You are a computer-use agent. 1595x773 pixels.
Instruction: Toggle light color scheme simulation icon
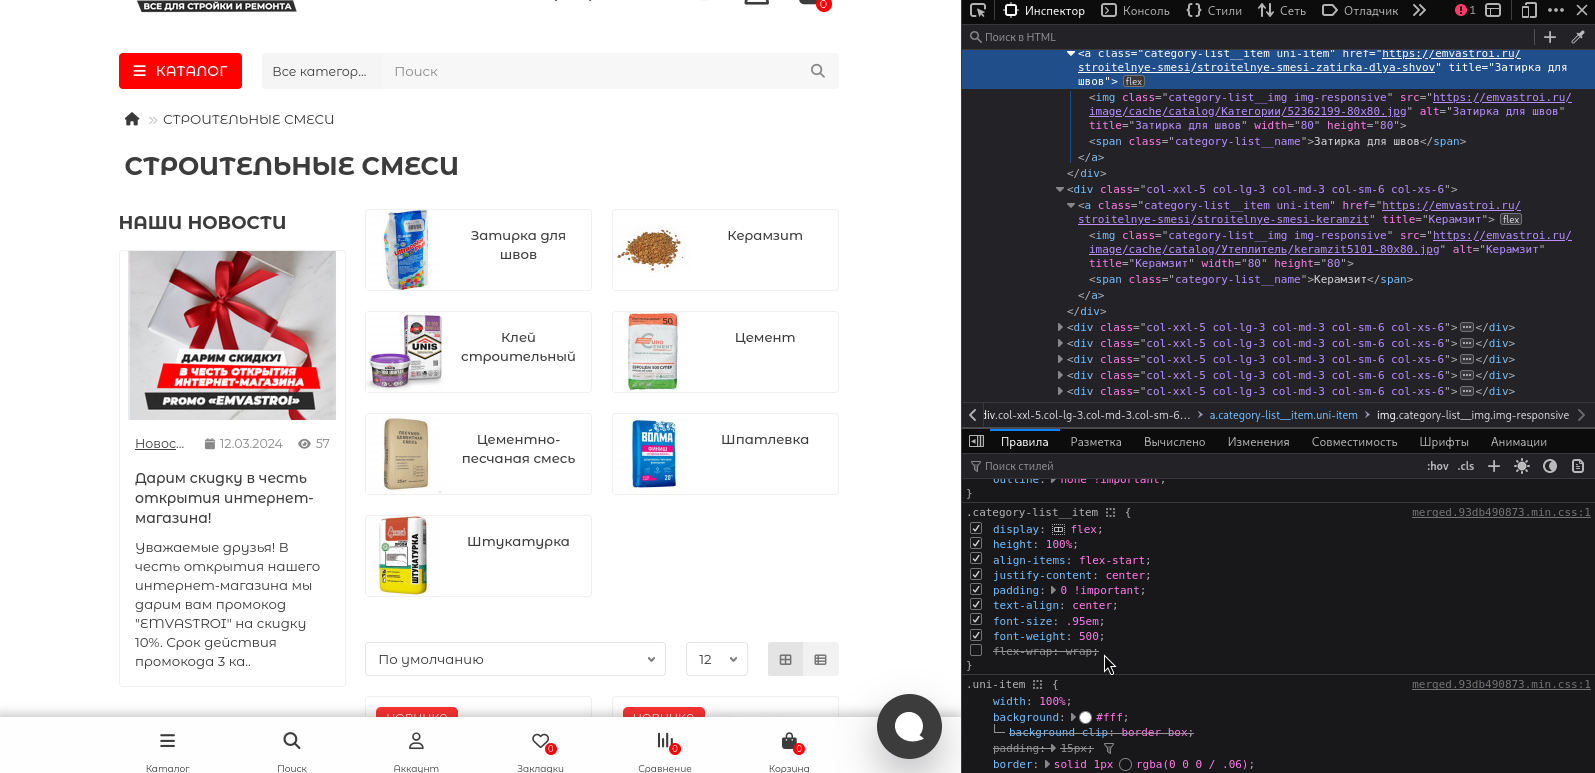click(1522, 466)
